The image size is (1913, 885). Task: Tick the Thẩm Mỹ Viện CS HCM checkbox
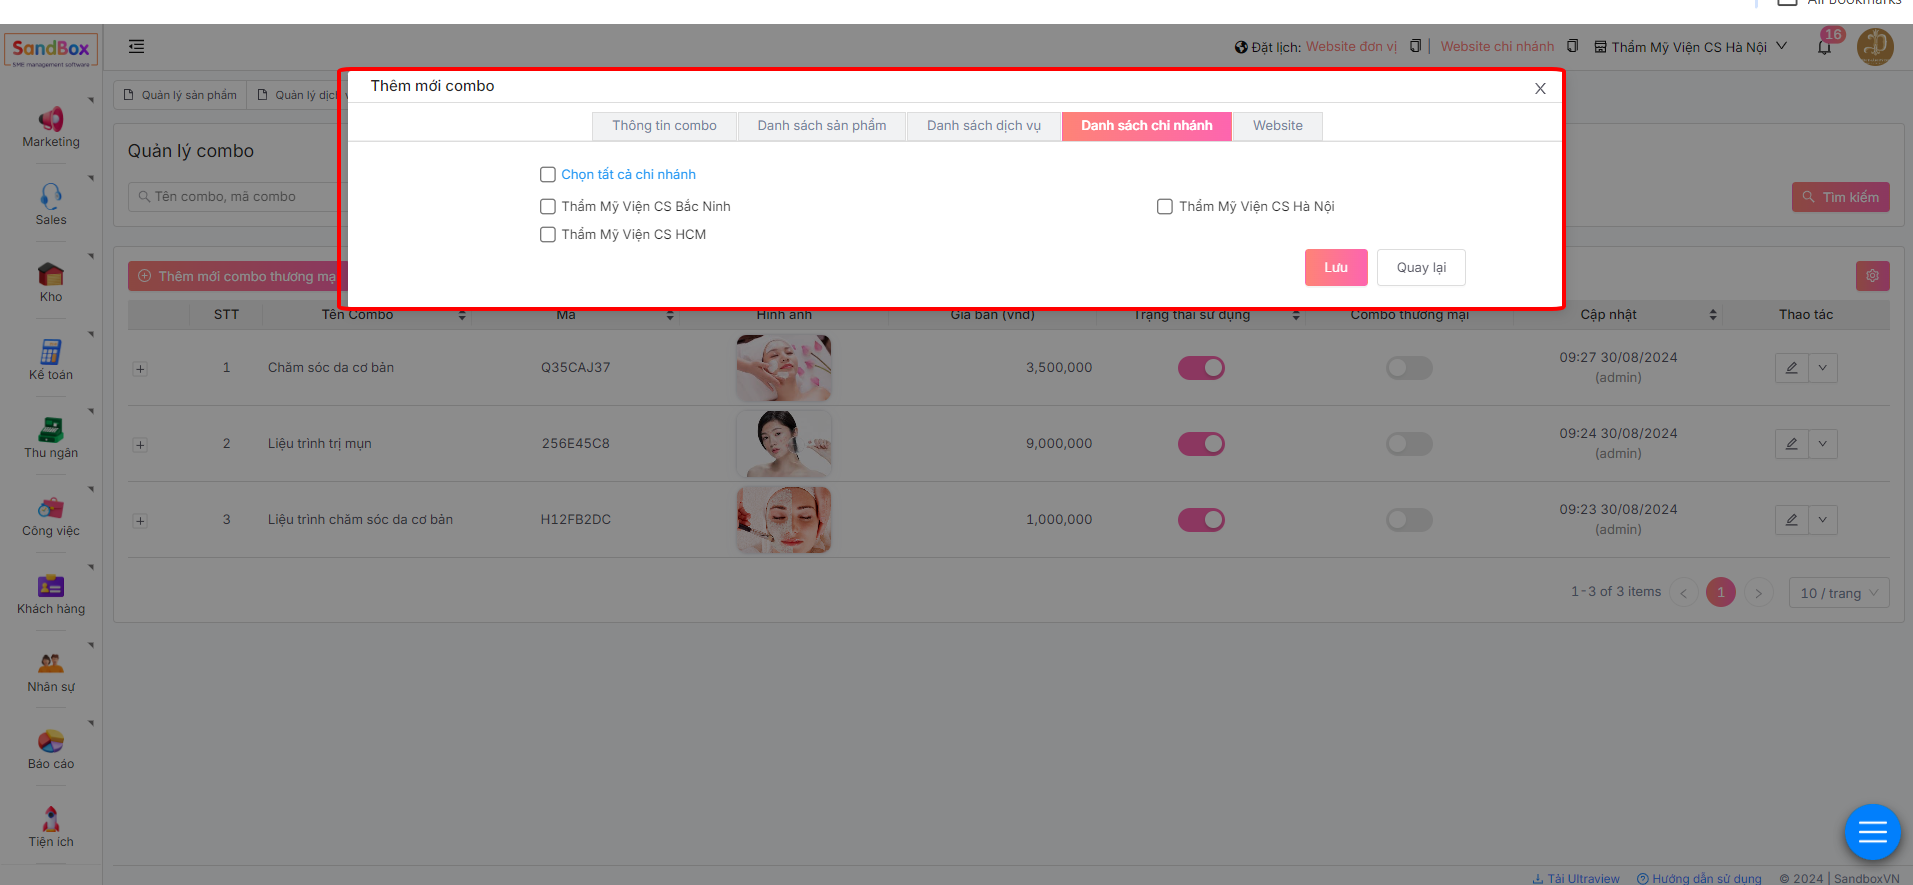click(548, 235)
